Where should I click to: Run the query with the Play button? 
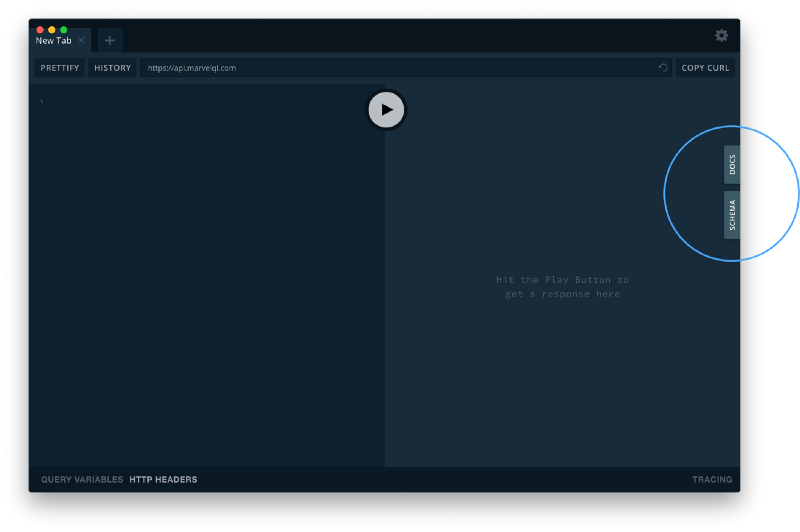click(386, 110)
